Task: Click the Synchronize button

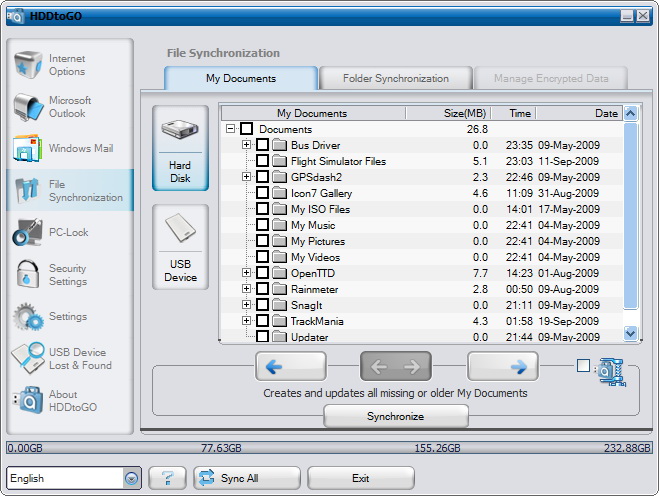Action: pyautogui.click(x=395, y=416)
